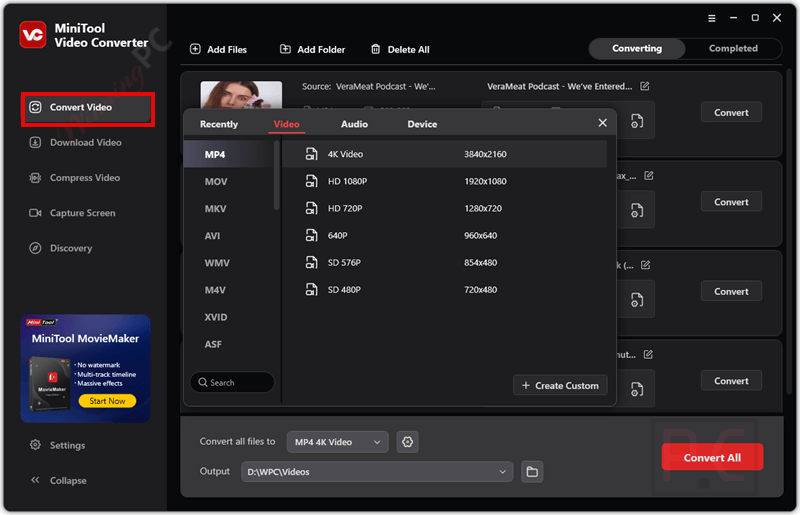Viewport: 800px width, 515px height.
Task: Open Discovery in the sidebar
Action: pos(61,248)
